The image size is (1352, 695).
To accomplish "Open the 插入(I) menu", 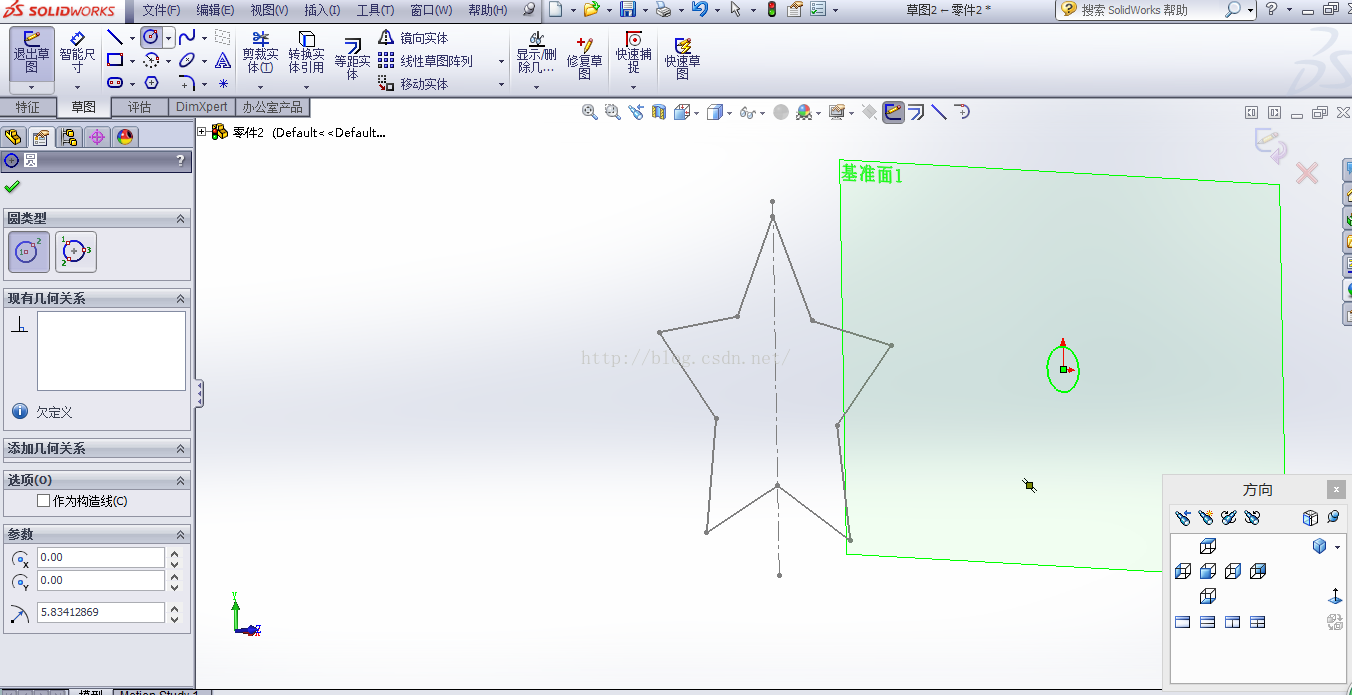I will 322,10.
